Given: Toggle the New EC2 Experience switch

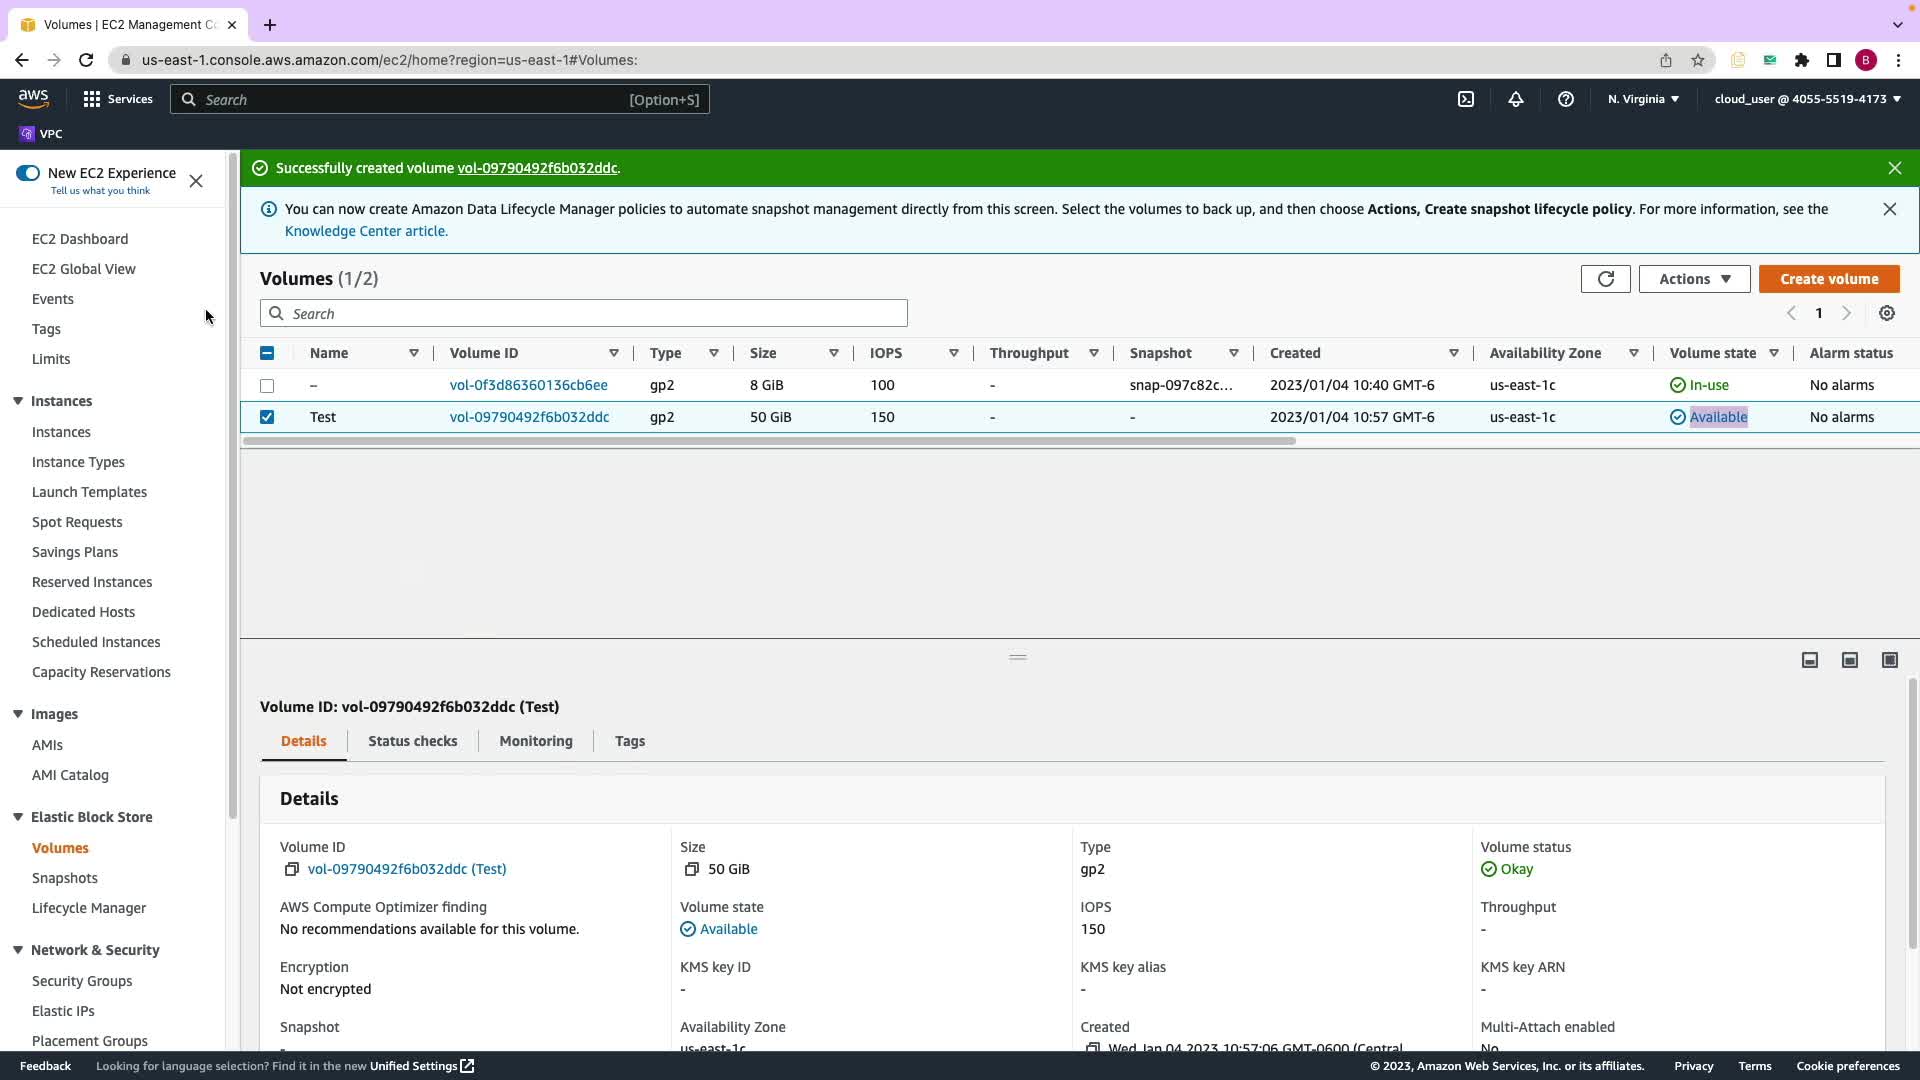Looking at the screenshot, I should pos(28,173).
